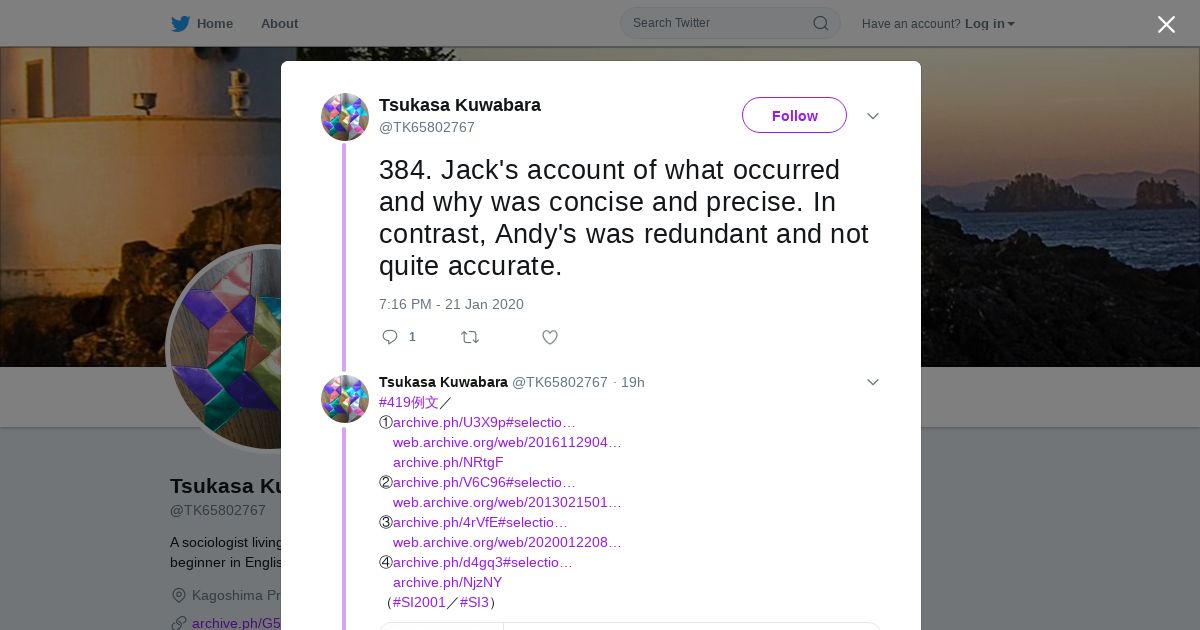Image resolution: width=1200 pixels, height=630 pixels.
Task: Go to the About page
Action: (279, 23)
